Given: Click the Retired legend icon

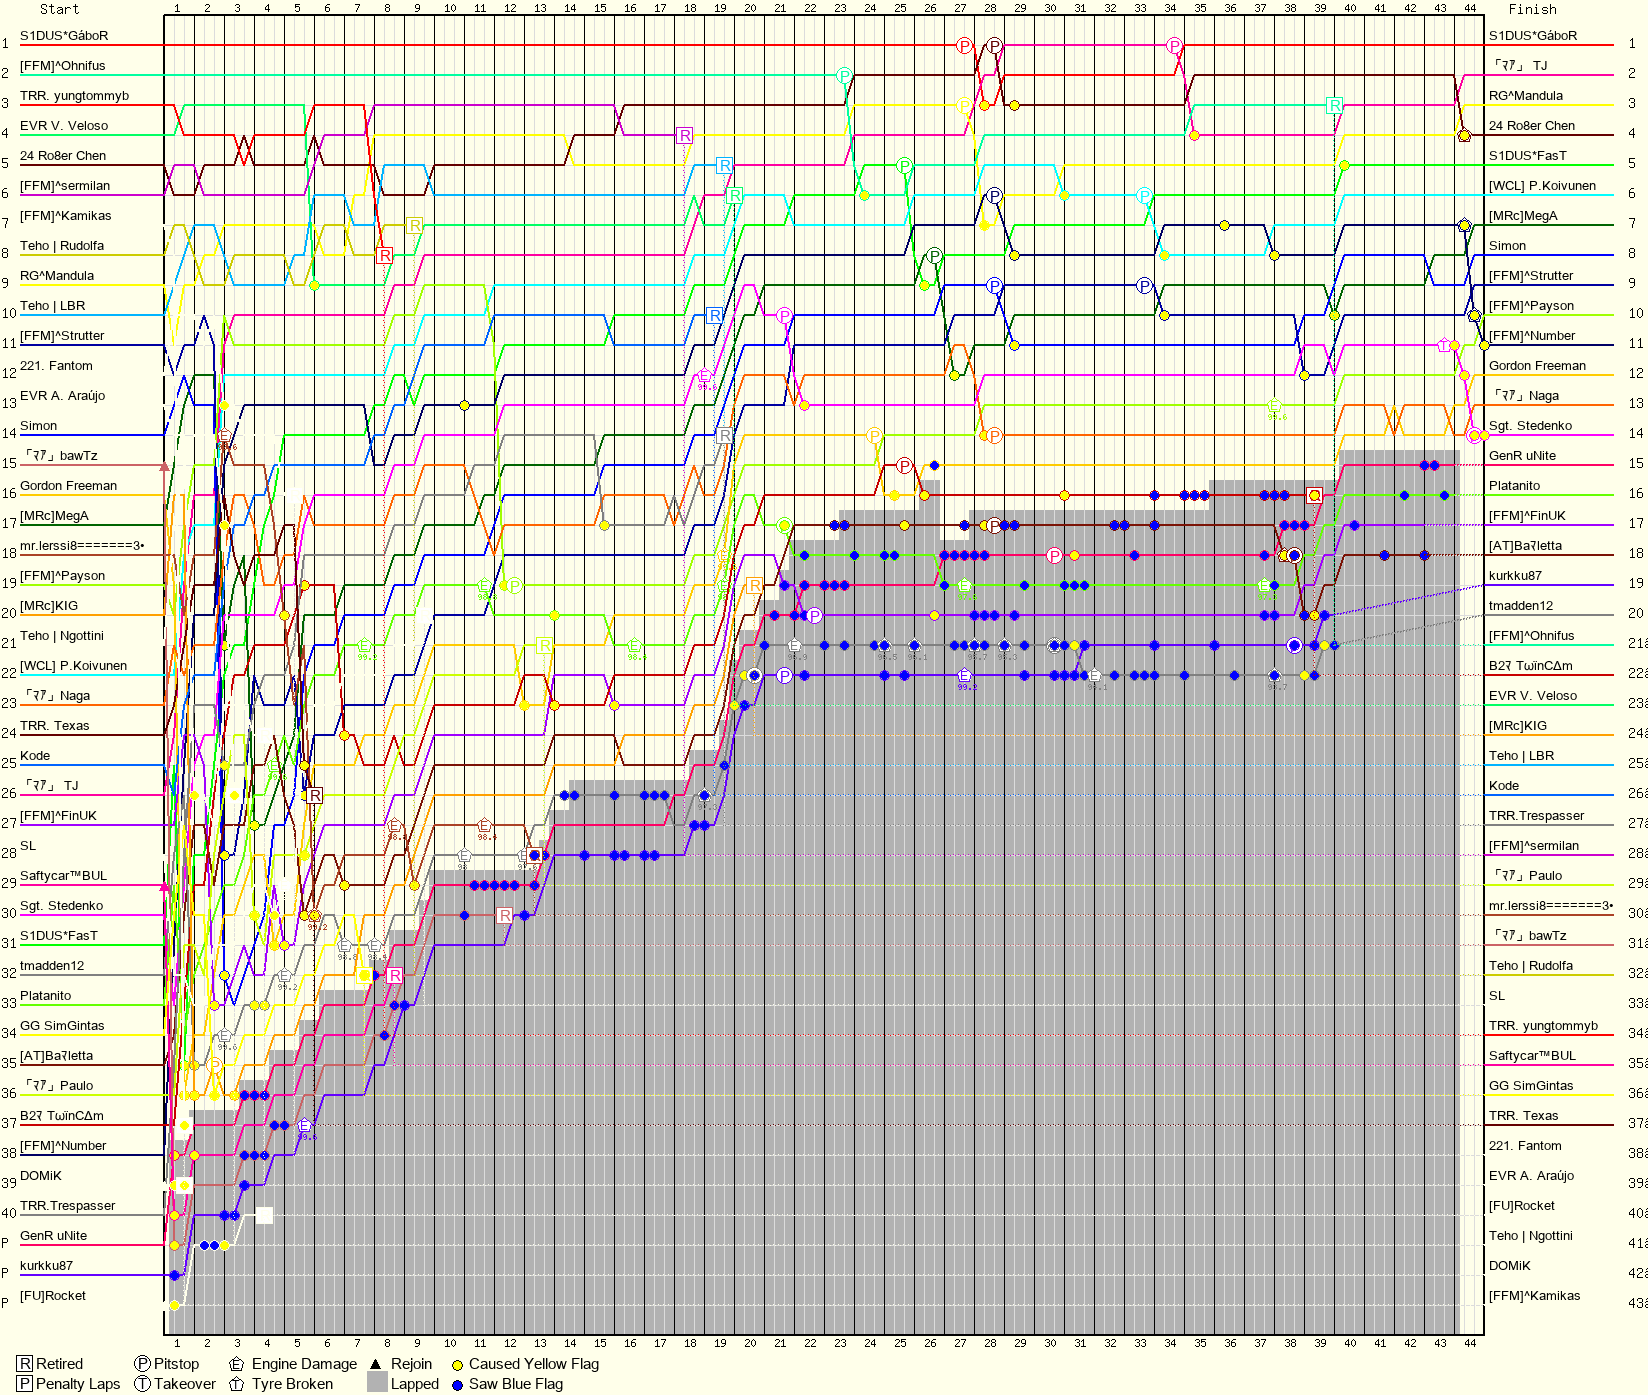Looking at the screenshot, I should coord(25,1364).
